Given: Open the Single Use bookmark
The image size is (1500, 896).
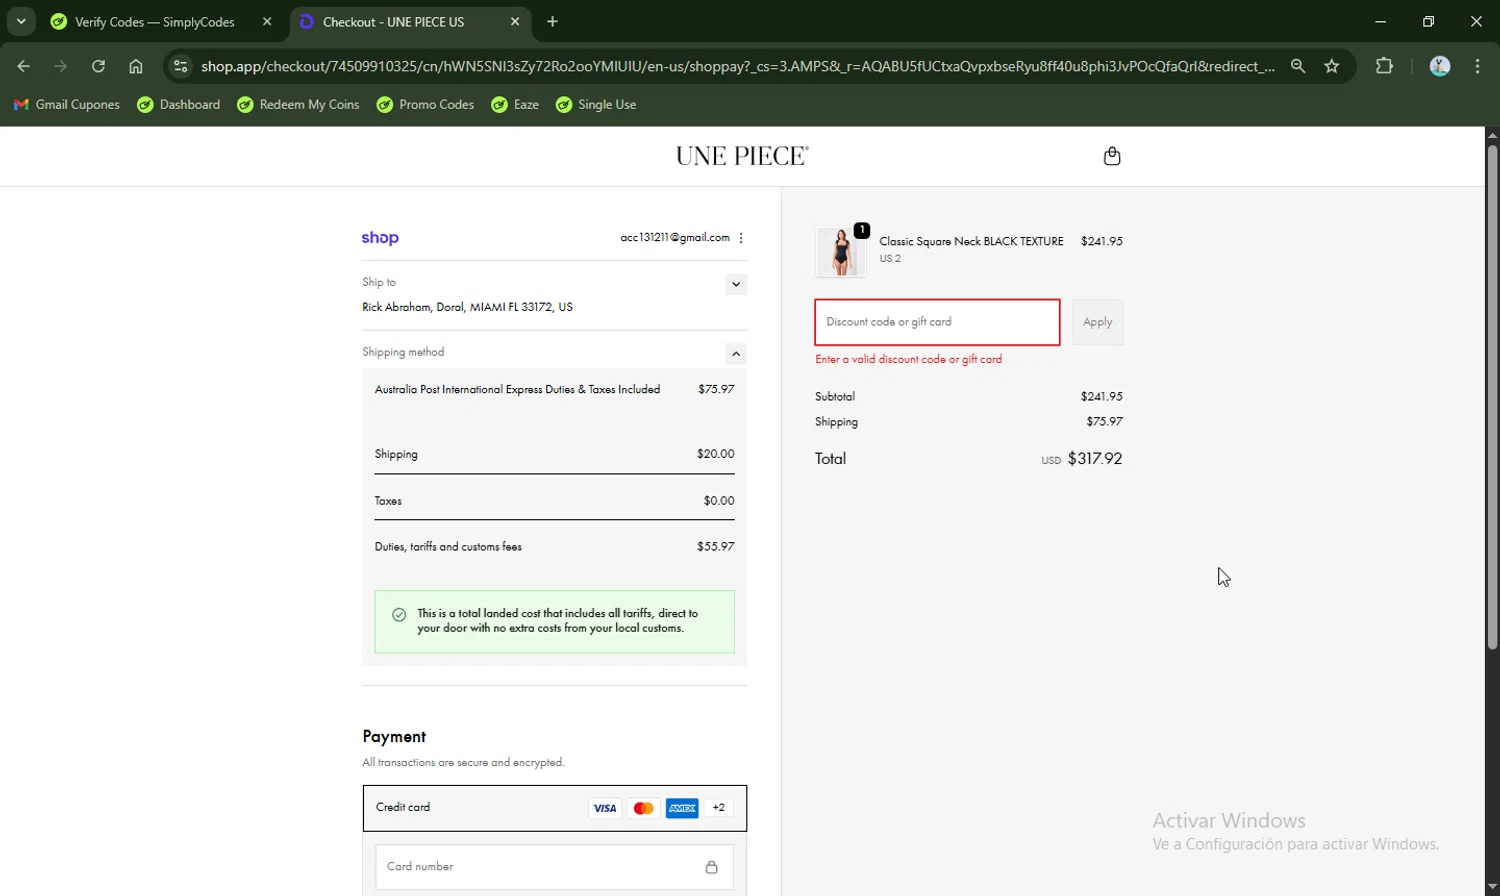Looking at the screenshot, I should click(596, 104).
